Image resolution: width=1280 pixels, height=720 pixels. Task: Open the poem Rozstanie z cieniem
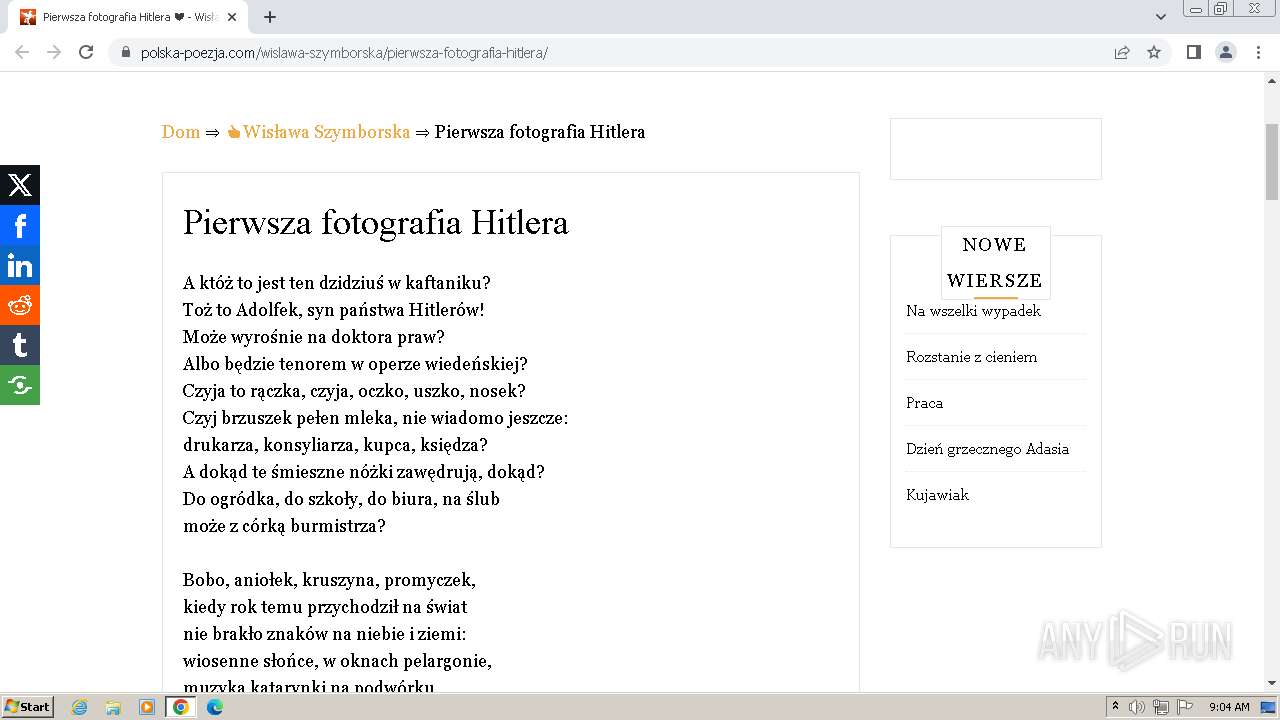(x=971, y=357)
